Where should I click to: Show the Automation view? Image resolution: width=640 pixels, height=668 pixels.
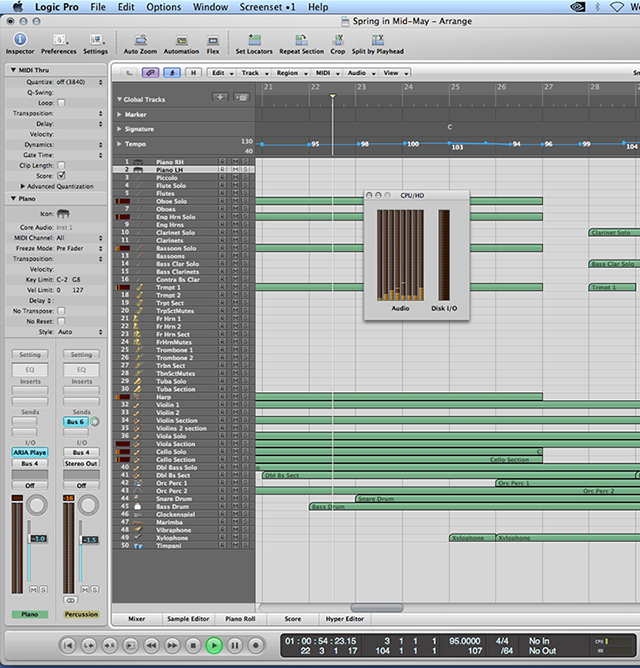coord(182,43)
